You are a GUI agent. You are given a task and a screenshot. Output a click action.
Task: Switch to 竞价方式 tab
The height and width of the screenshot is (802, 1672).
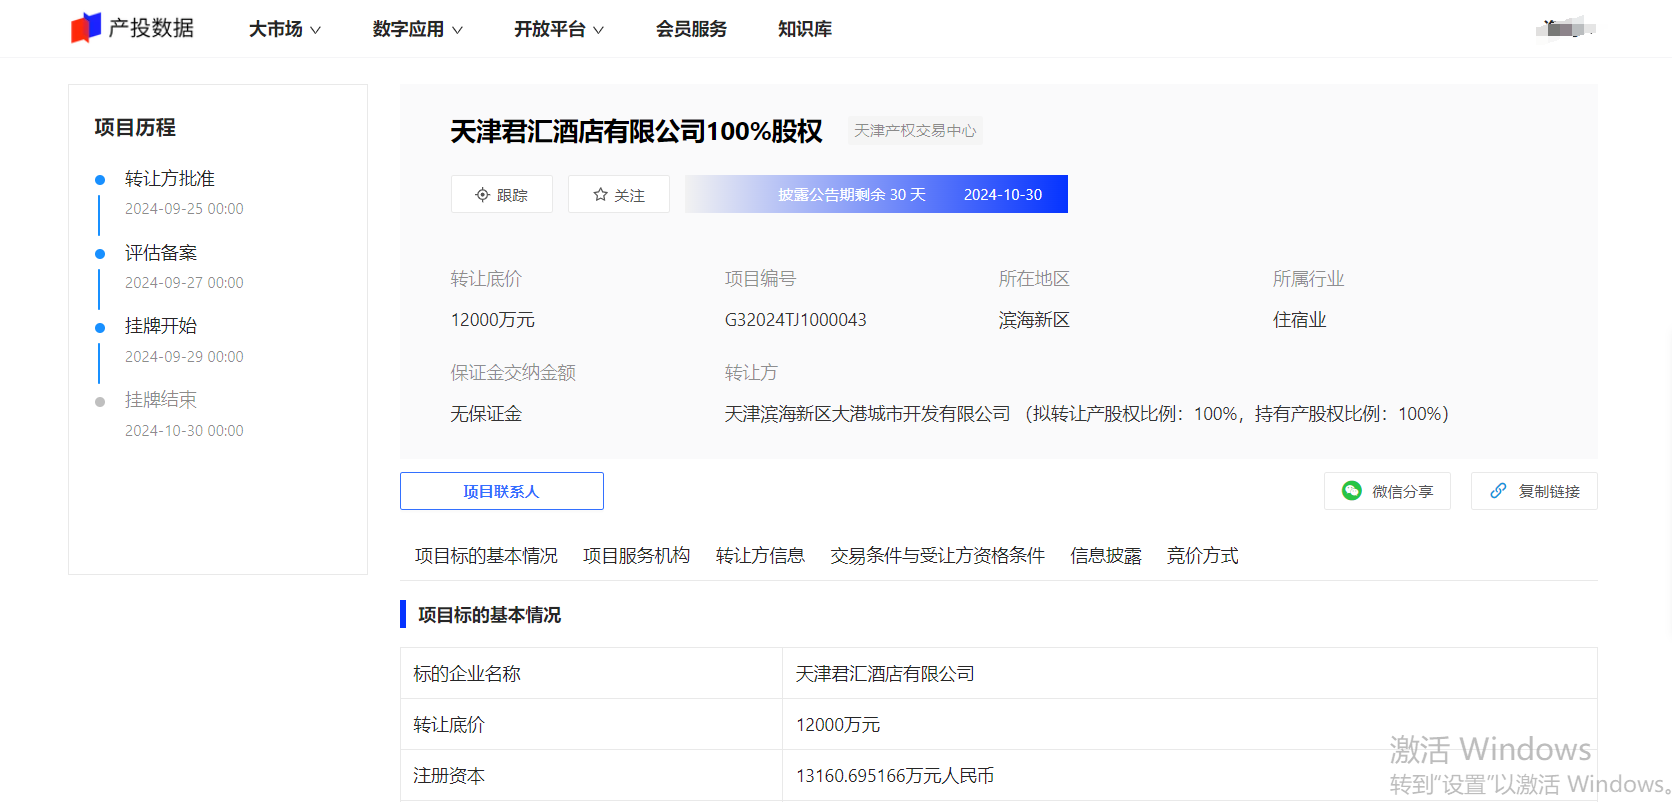[1202, 556]
